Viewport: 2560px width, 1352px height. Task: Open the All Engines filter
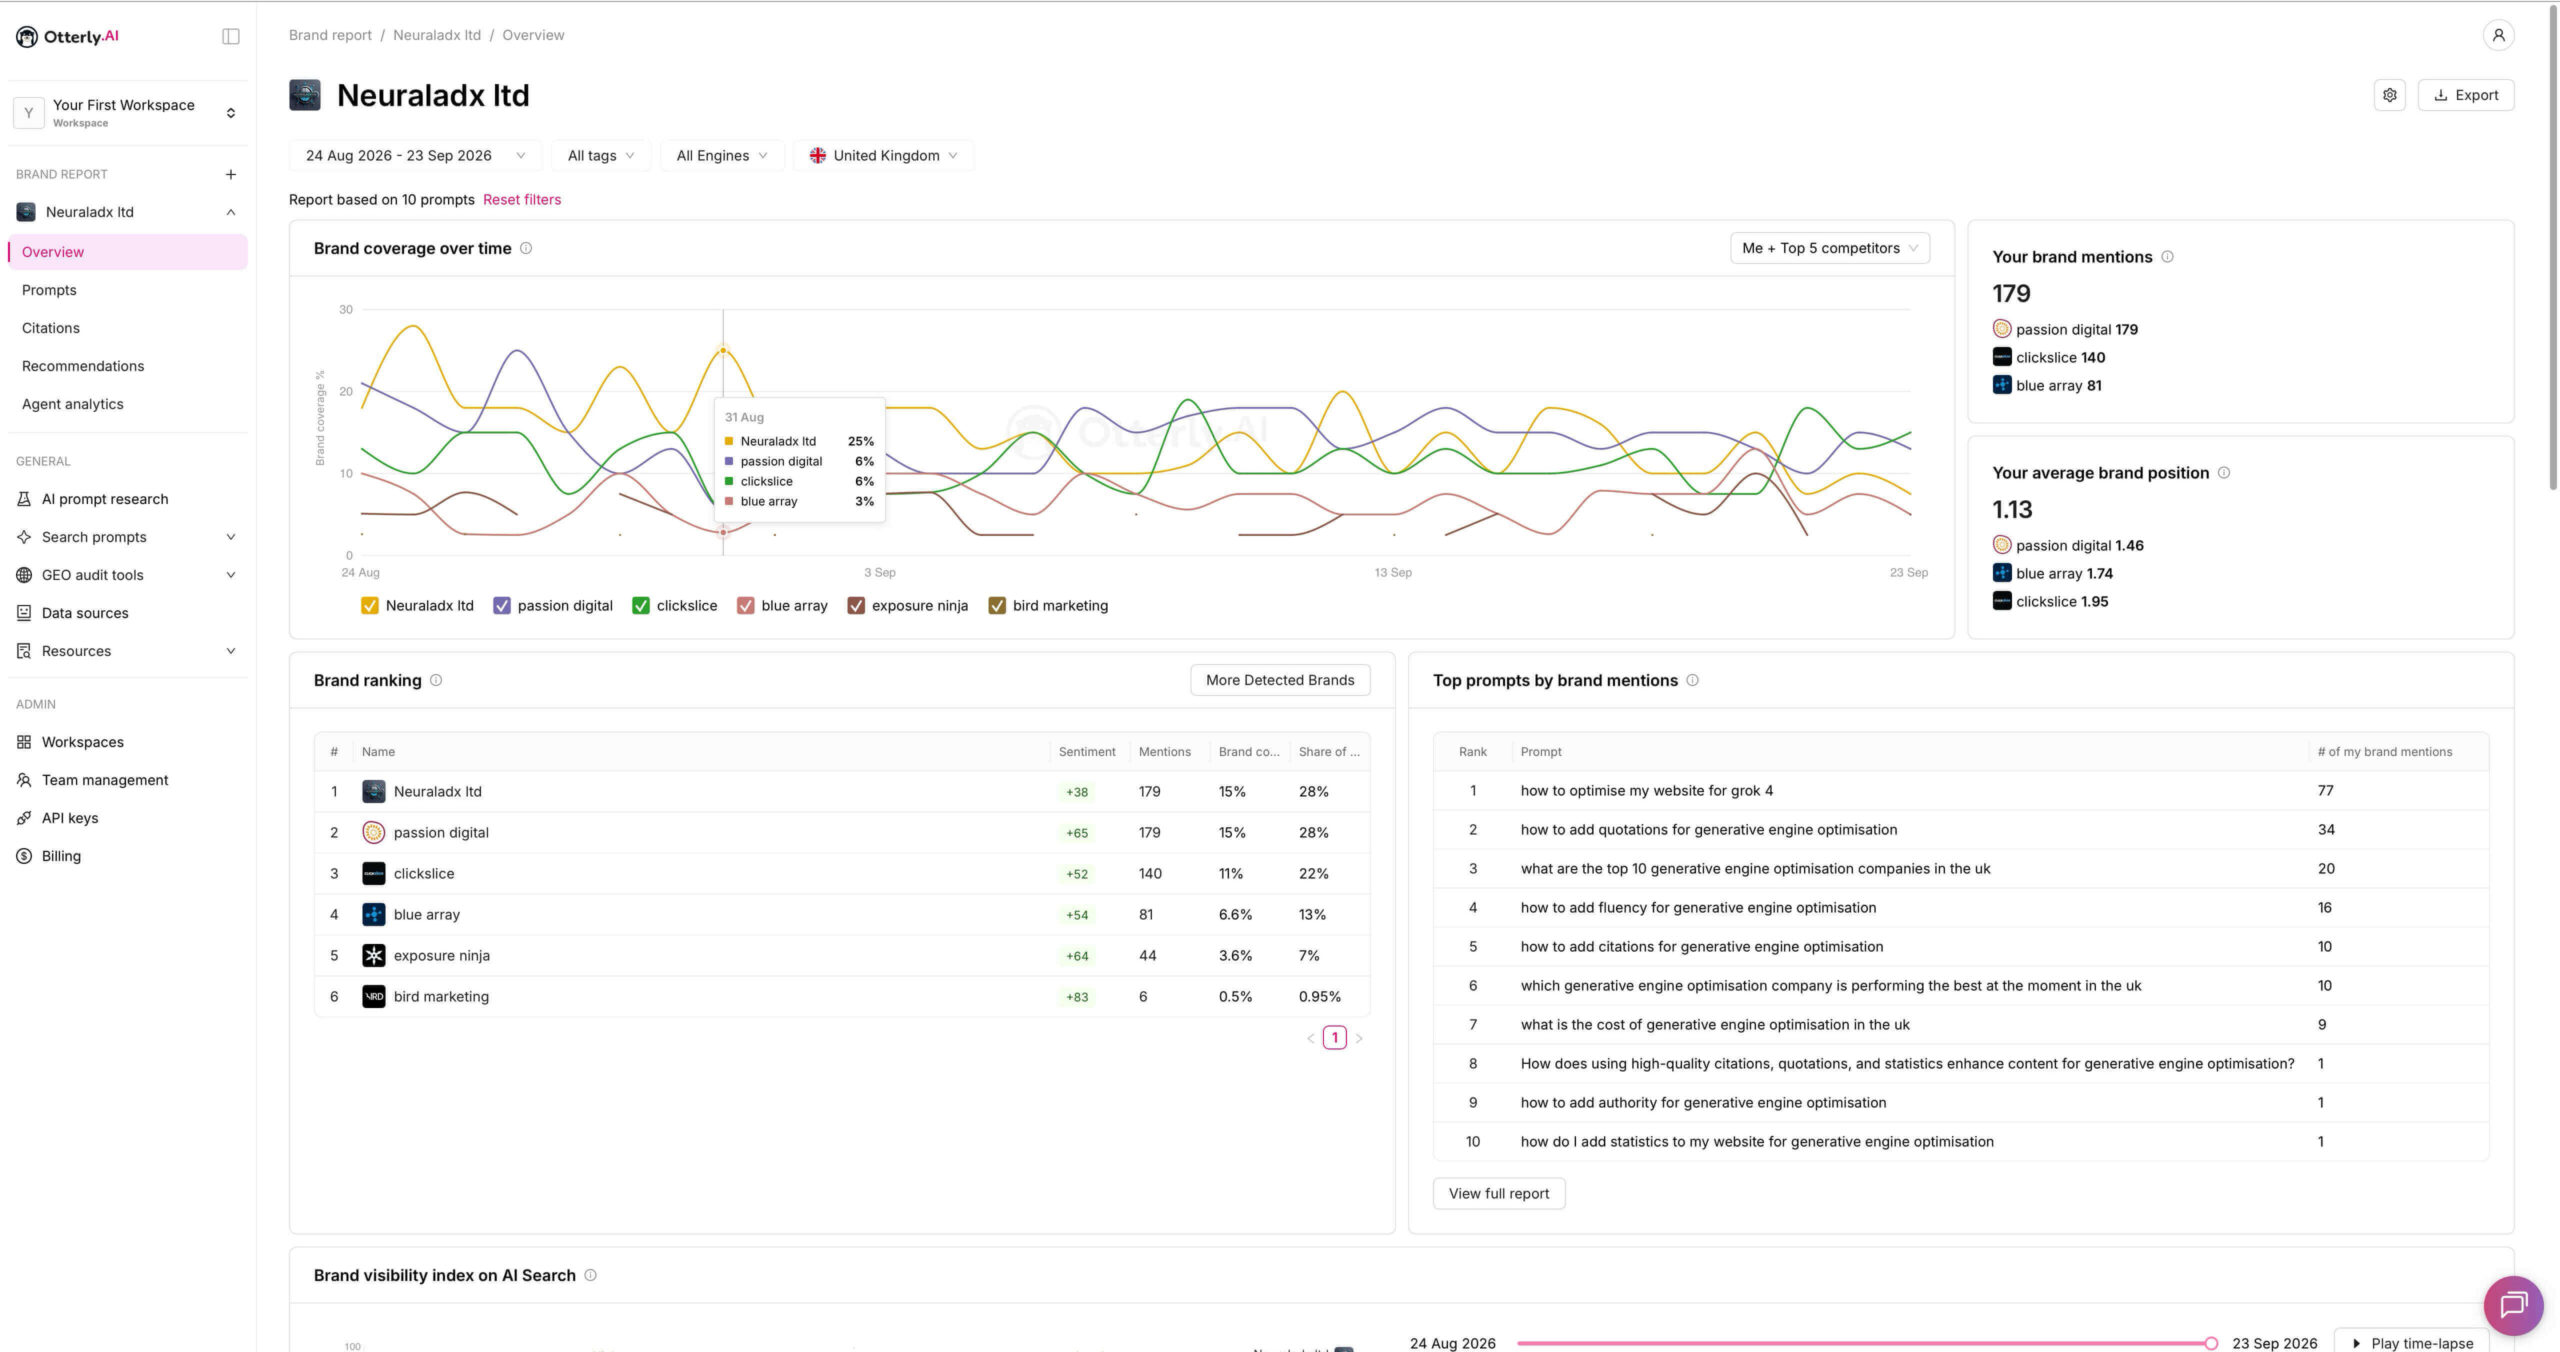pyautogui.click(x=722, y=155)
